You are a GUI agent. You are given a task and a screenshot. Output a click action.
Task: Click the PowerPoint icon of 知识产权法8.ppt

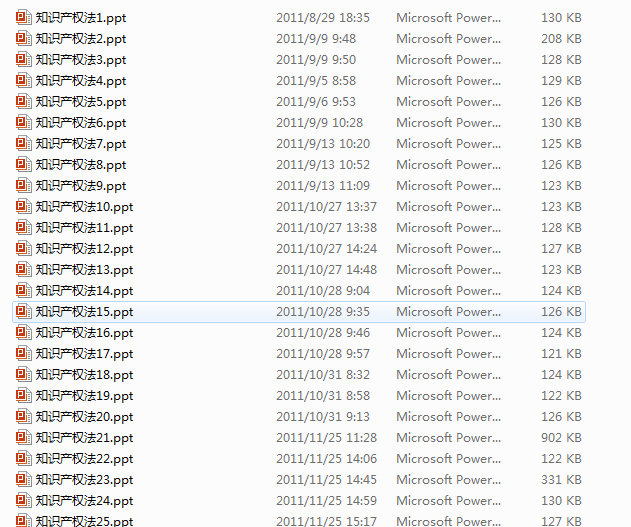pyautogui.click(x=24, y=165)
